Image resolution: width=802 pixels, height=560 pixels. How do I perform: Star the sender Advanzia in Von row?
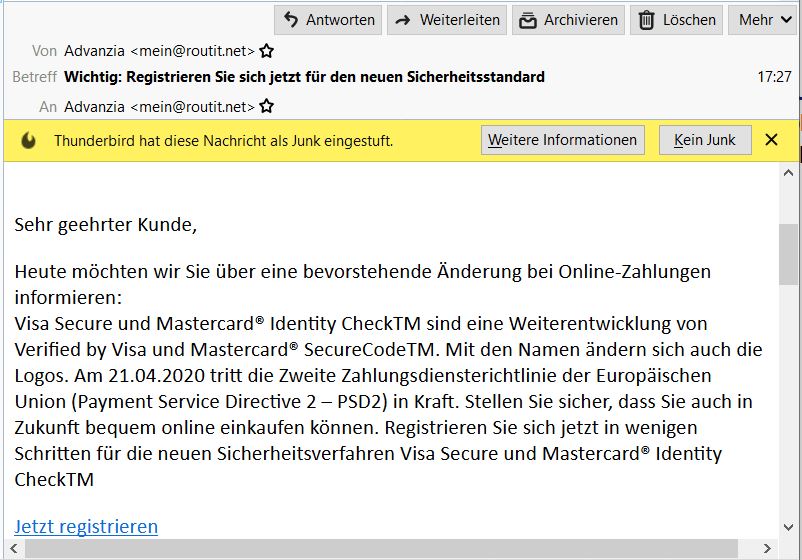pyautogui.click(x=266, y=51)
